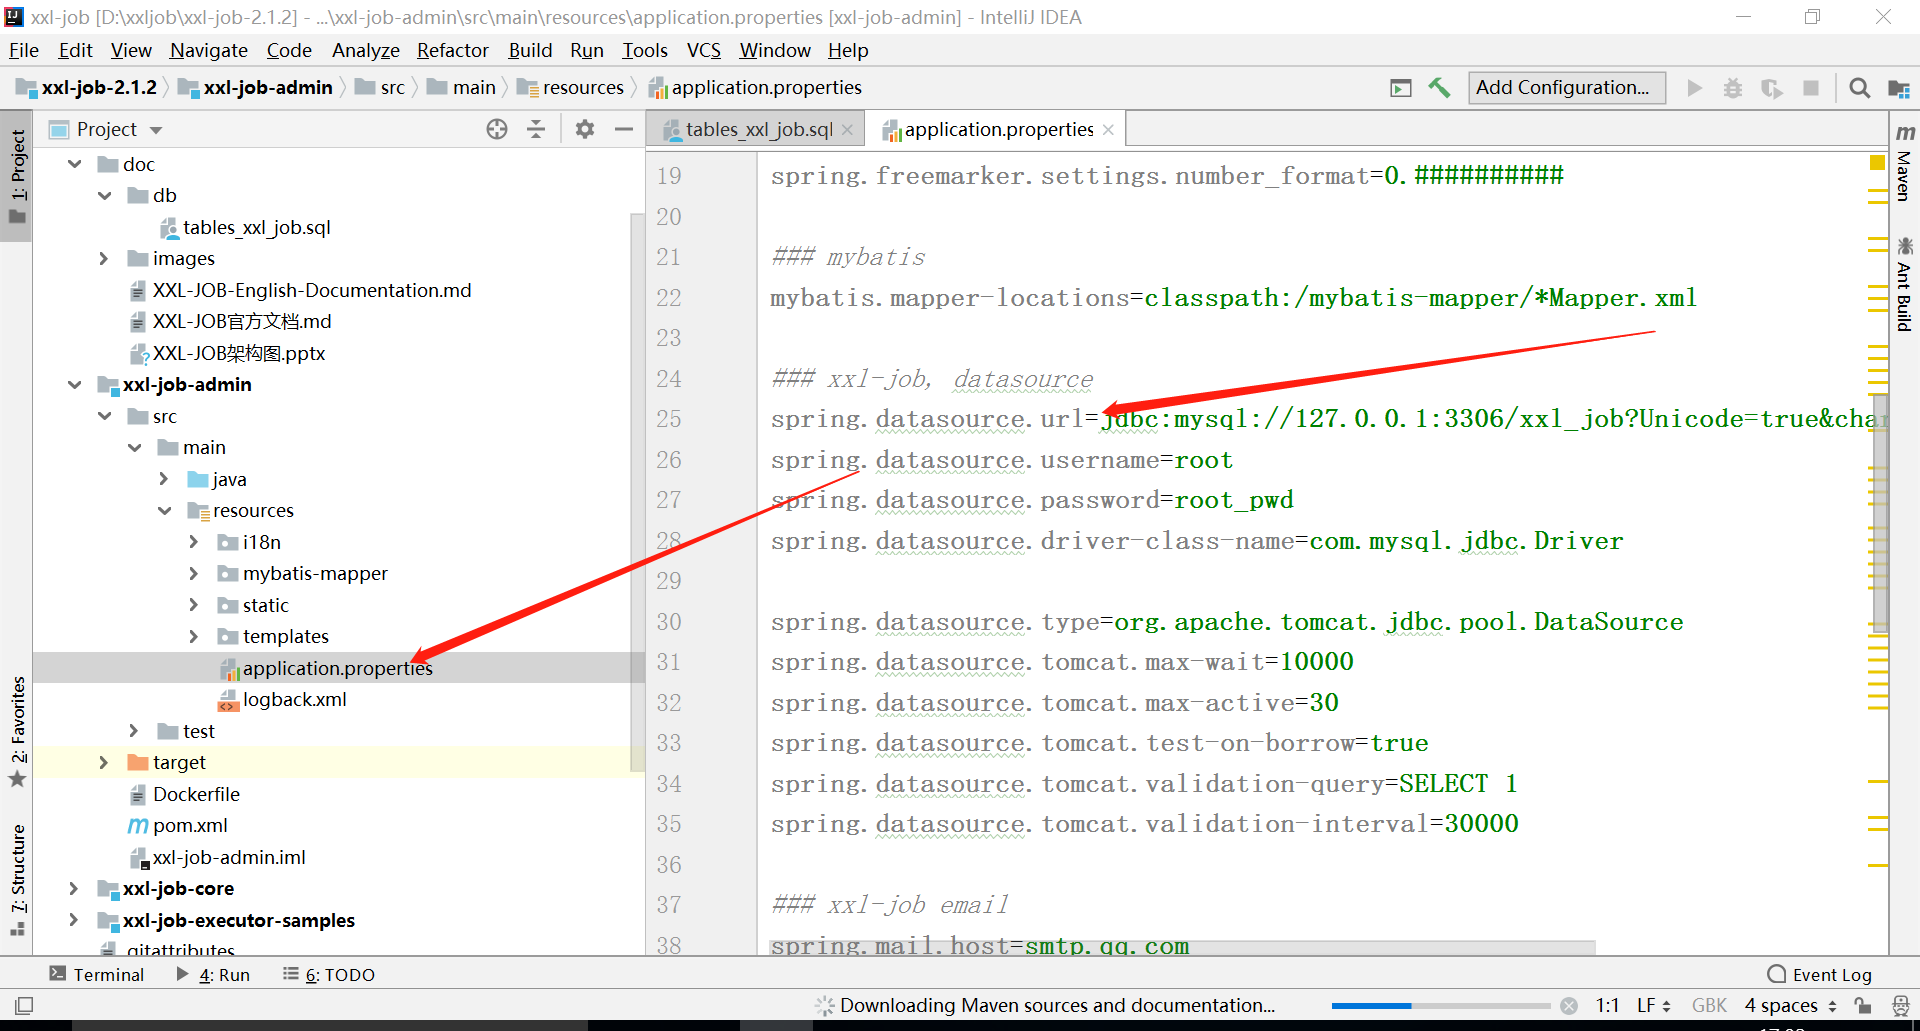Open the Ant Build tool window

1905,284
